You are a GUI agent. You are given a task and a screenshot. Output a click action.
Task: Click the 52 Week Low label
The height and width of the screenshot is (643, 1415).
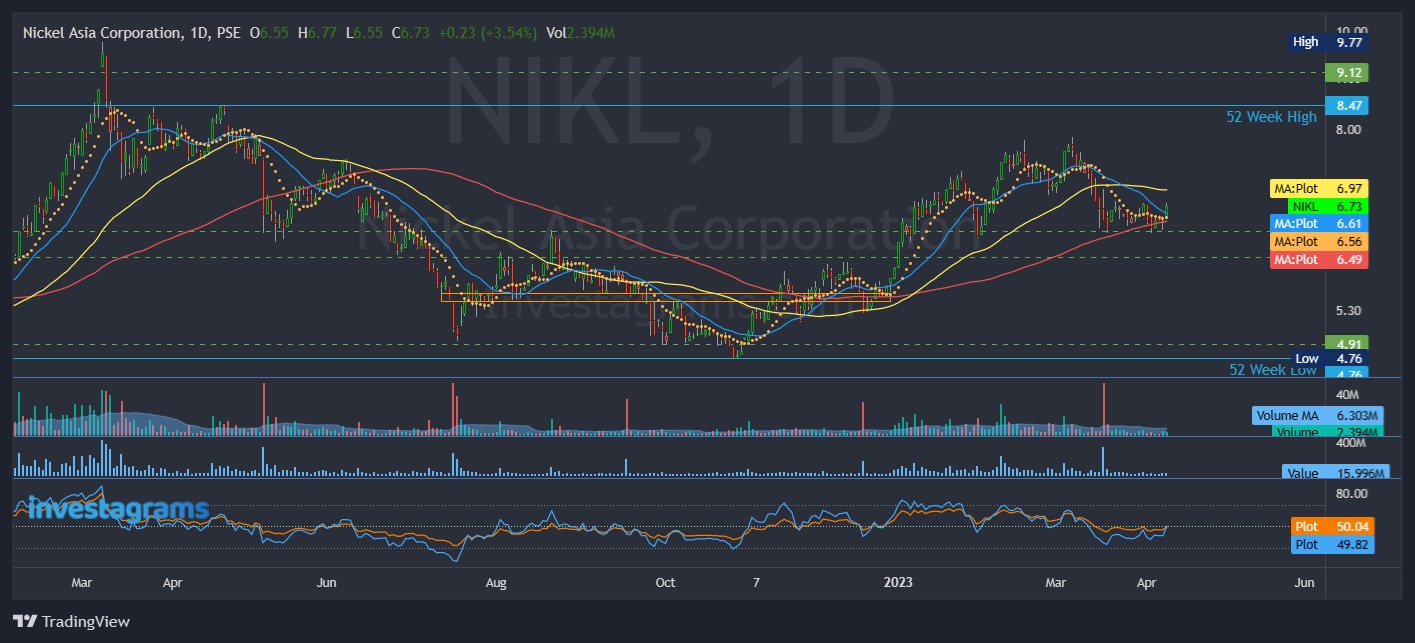[1271, 370]
